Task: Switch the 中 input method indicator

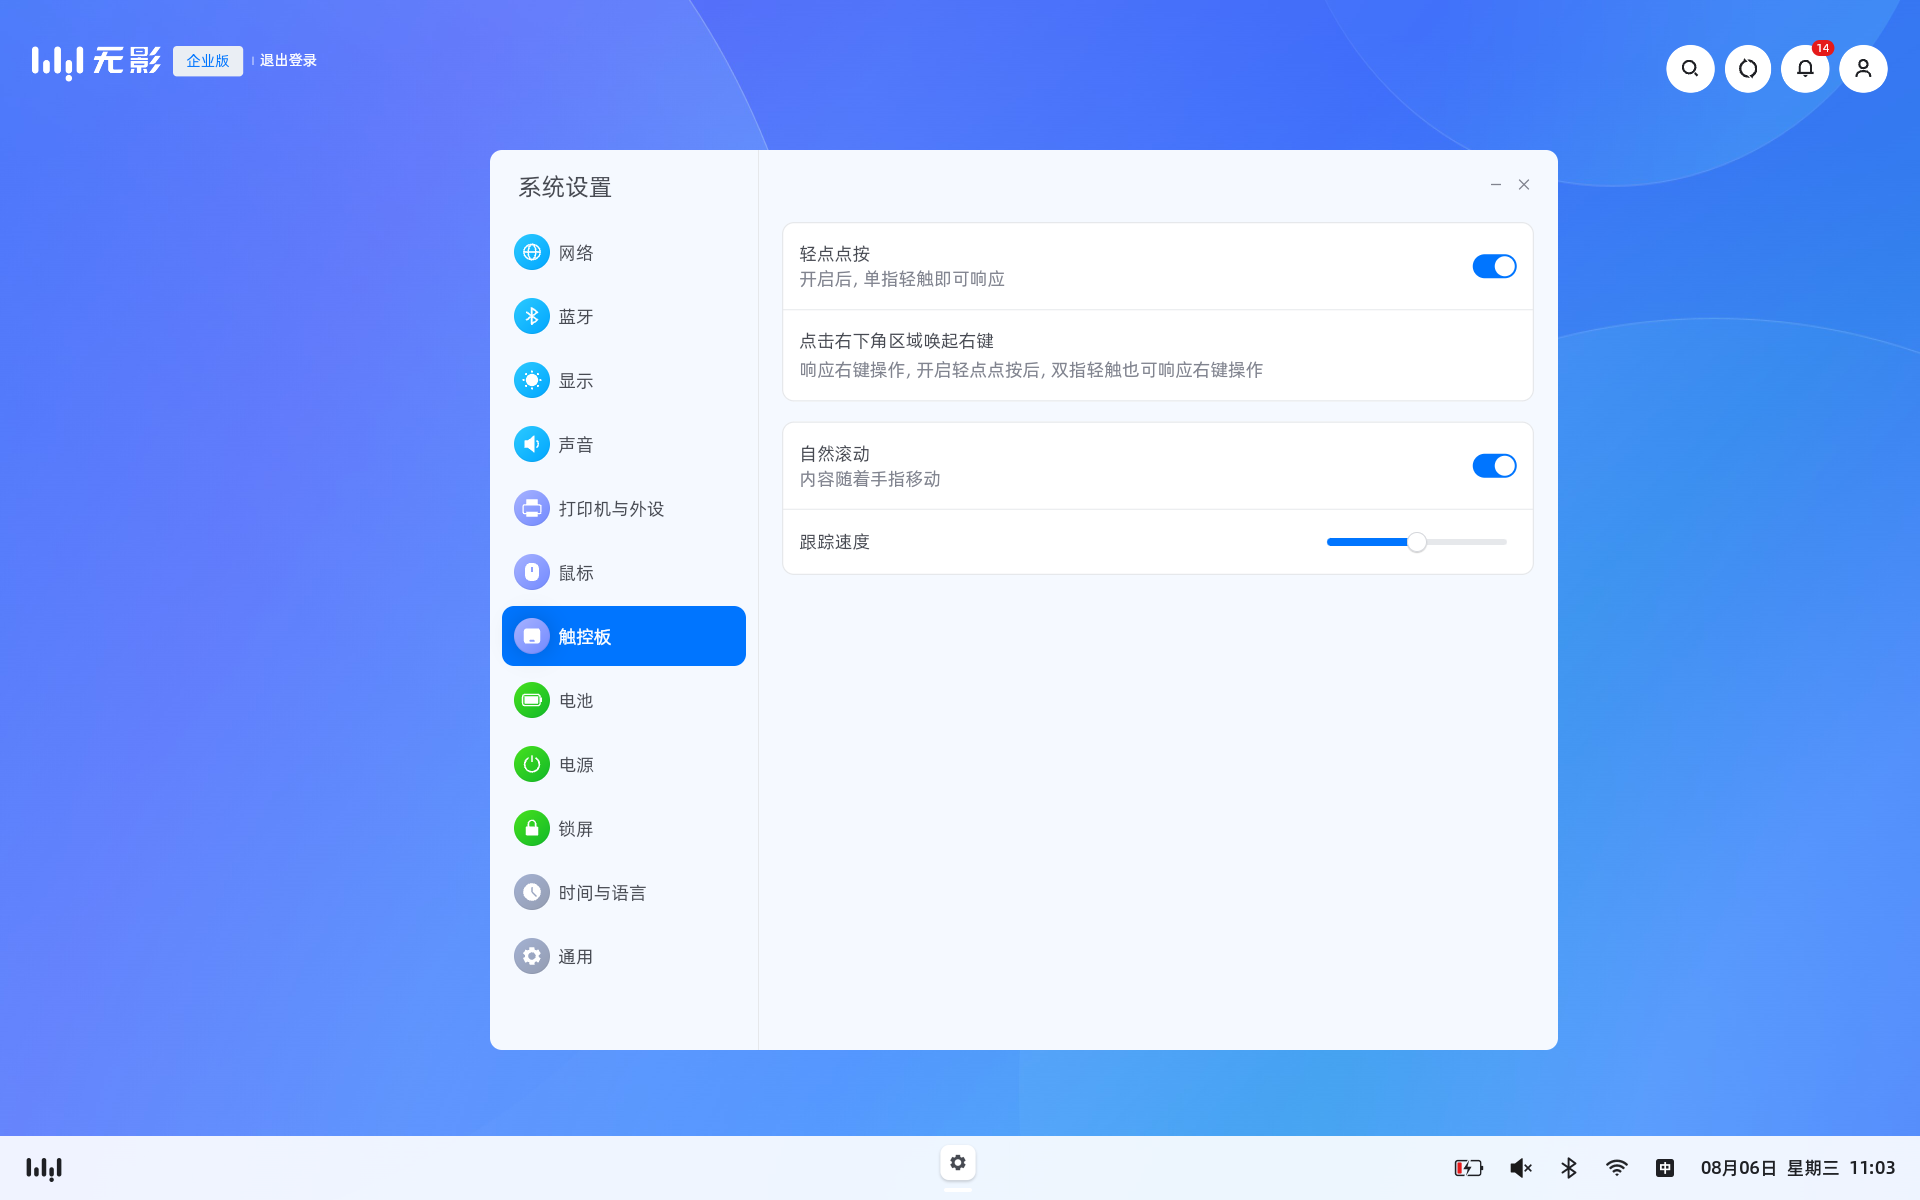Action: pos(1665,1168)
